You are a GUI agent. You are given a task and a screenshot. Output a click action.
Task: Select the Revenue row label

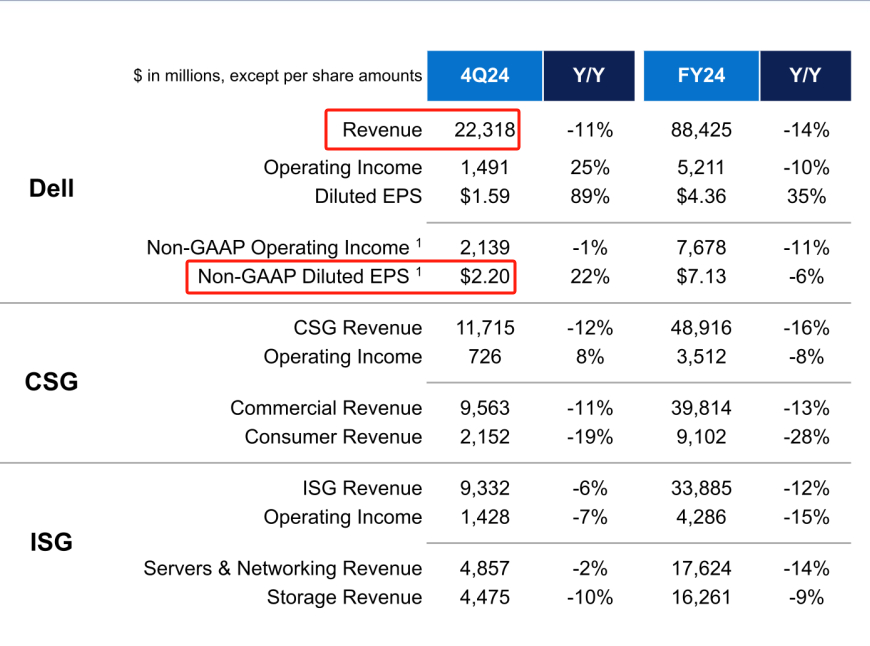(x=382, y=130)
